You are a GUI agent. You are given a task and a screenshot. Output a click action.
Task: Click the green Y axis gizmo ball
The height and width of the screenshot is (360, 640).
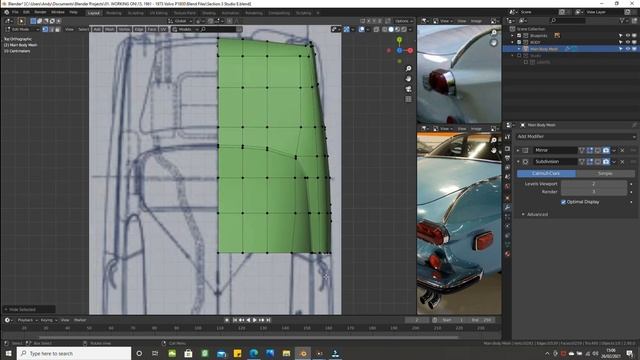(400, 40)
